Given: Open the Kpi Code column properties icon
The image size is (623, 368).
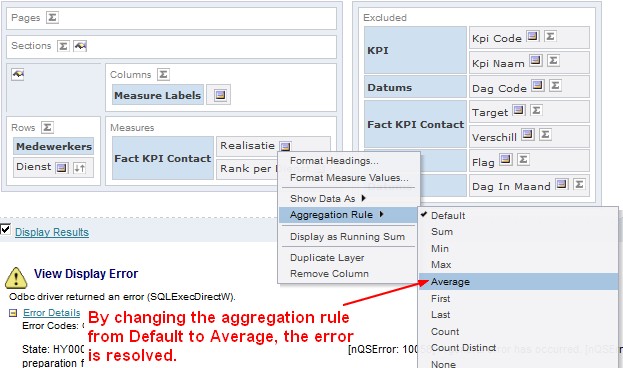Looking at the screenshot, I should tap(532, 37).
